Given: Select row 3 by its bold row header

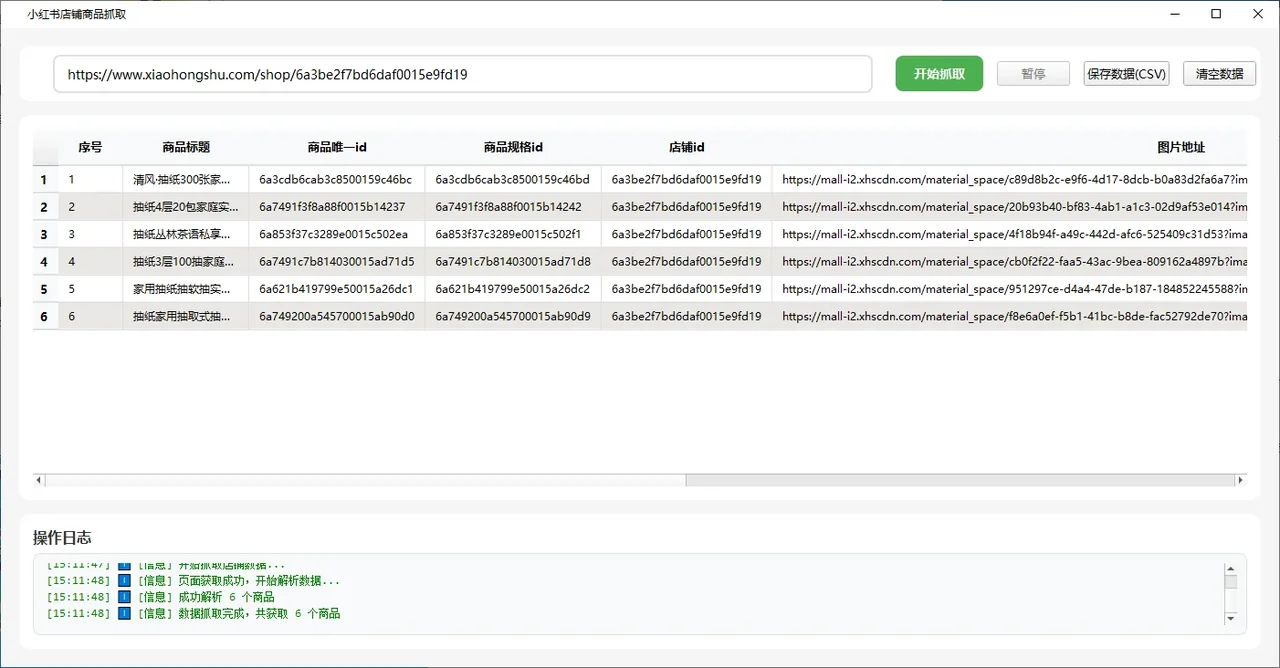Looking at the screenshot, I should pyautogui.click(x=45, y=234).
